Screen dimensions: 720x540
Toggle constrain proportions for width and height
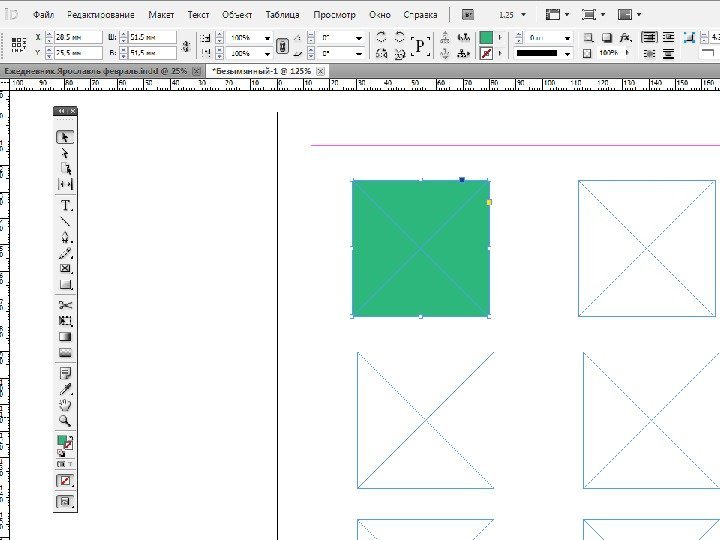pyautogui.click(x=186, y=45)
